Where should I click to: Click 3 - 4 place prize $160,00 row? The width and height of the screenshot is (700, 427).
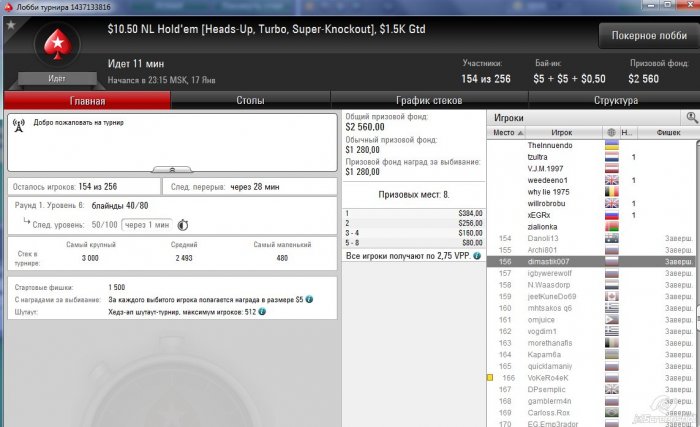[413, 233]
